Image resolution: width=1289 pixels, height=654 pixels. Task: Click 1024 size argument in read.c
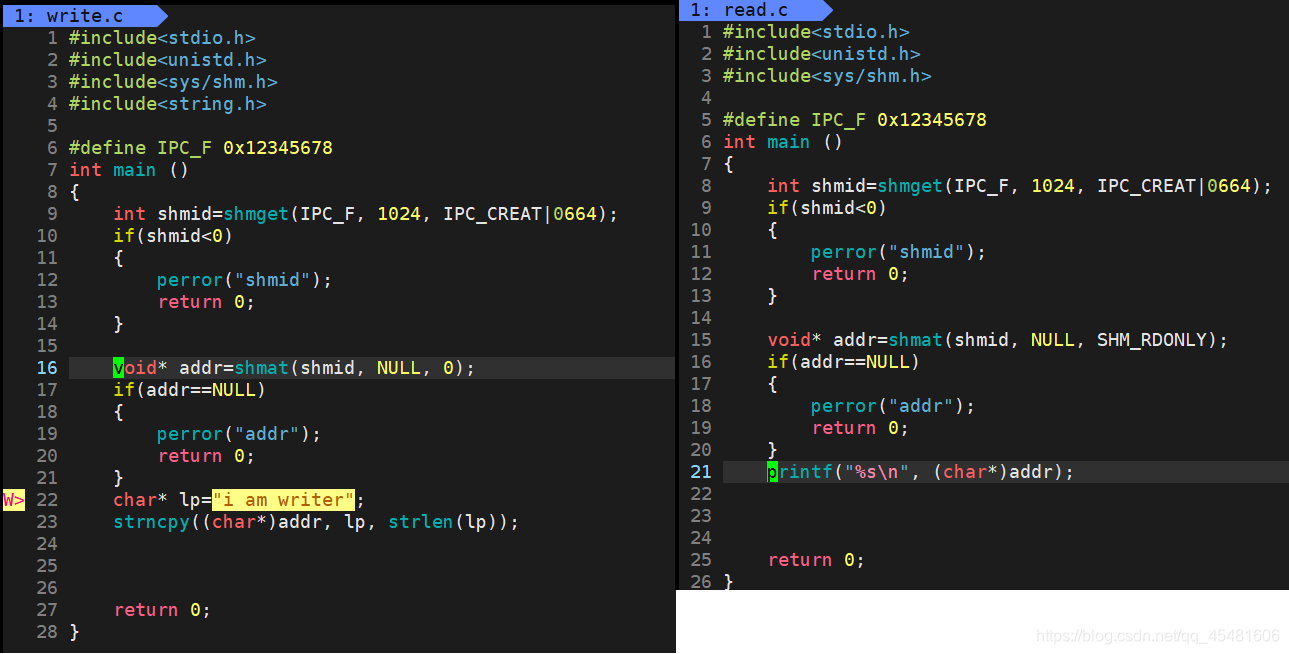coord(1053,186)
